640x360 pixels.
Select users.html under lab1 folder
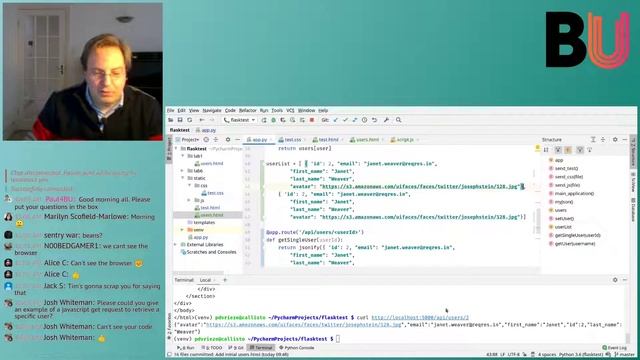209,163
